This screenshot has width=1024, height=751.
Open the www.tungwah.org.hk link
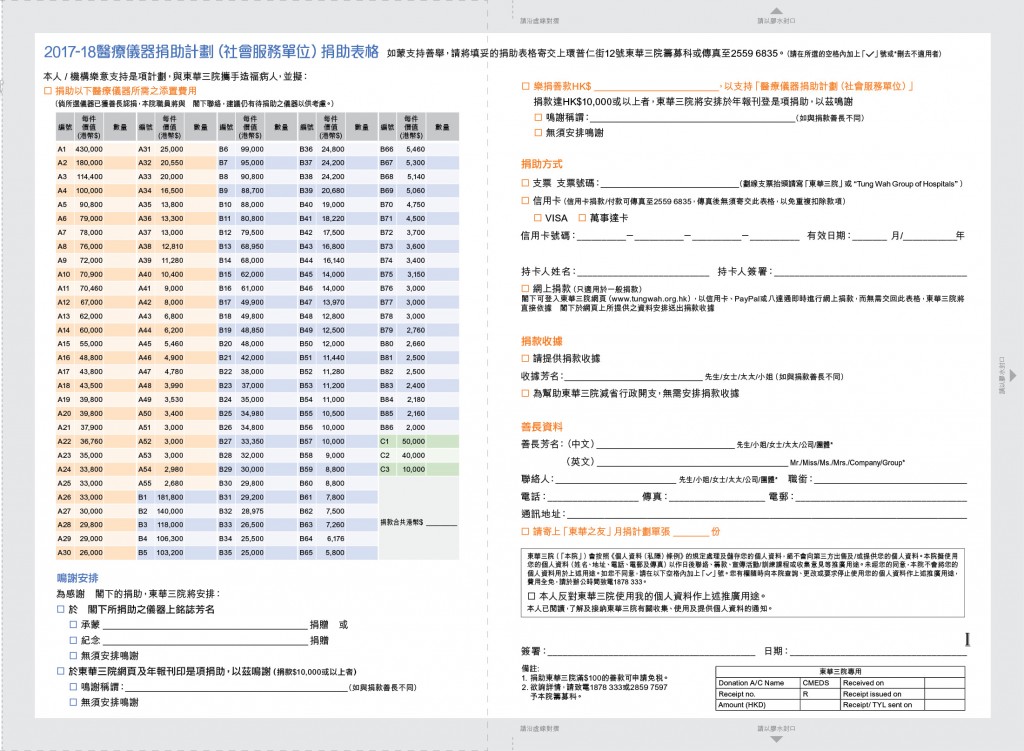click(x=650, y=298)
